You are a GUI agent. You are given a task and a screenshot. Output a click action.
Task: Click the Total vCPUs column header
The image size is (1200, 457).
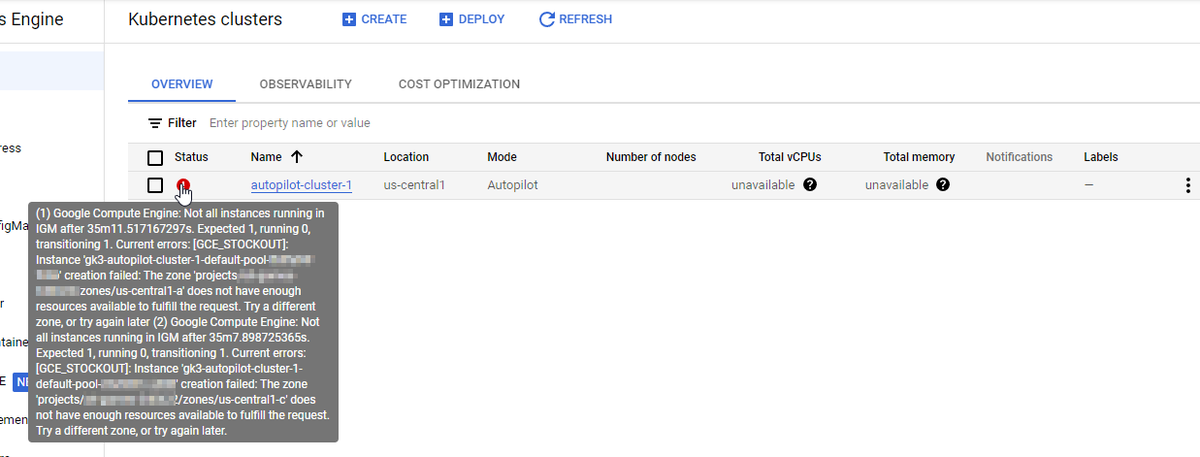790,157
